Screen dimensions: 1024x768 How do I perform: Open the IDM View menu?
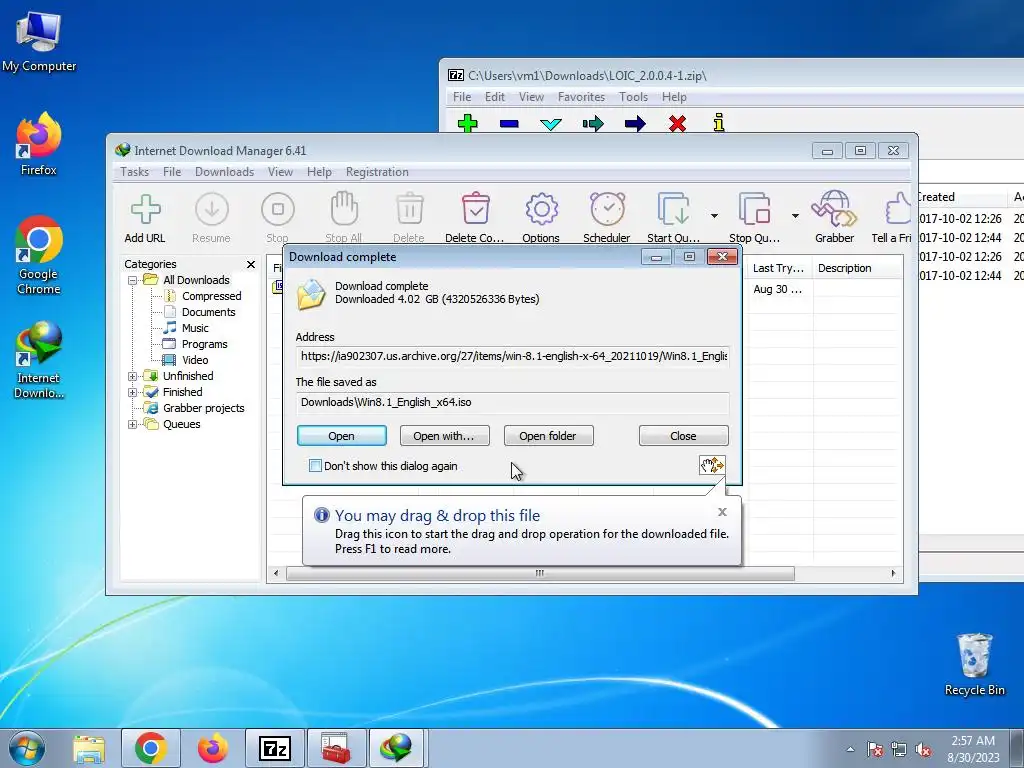click(280, 172)
